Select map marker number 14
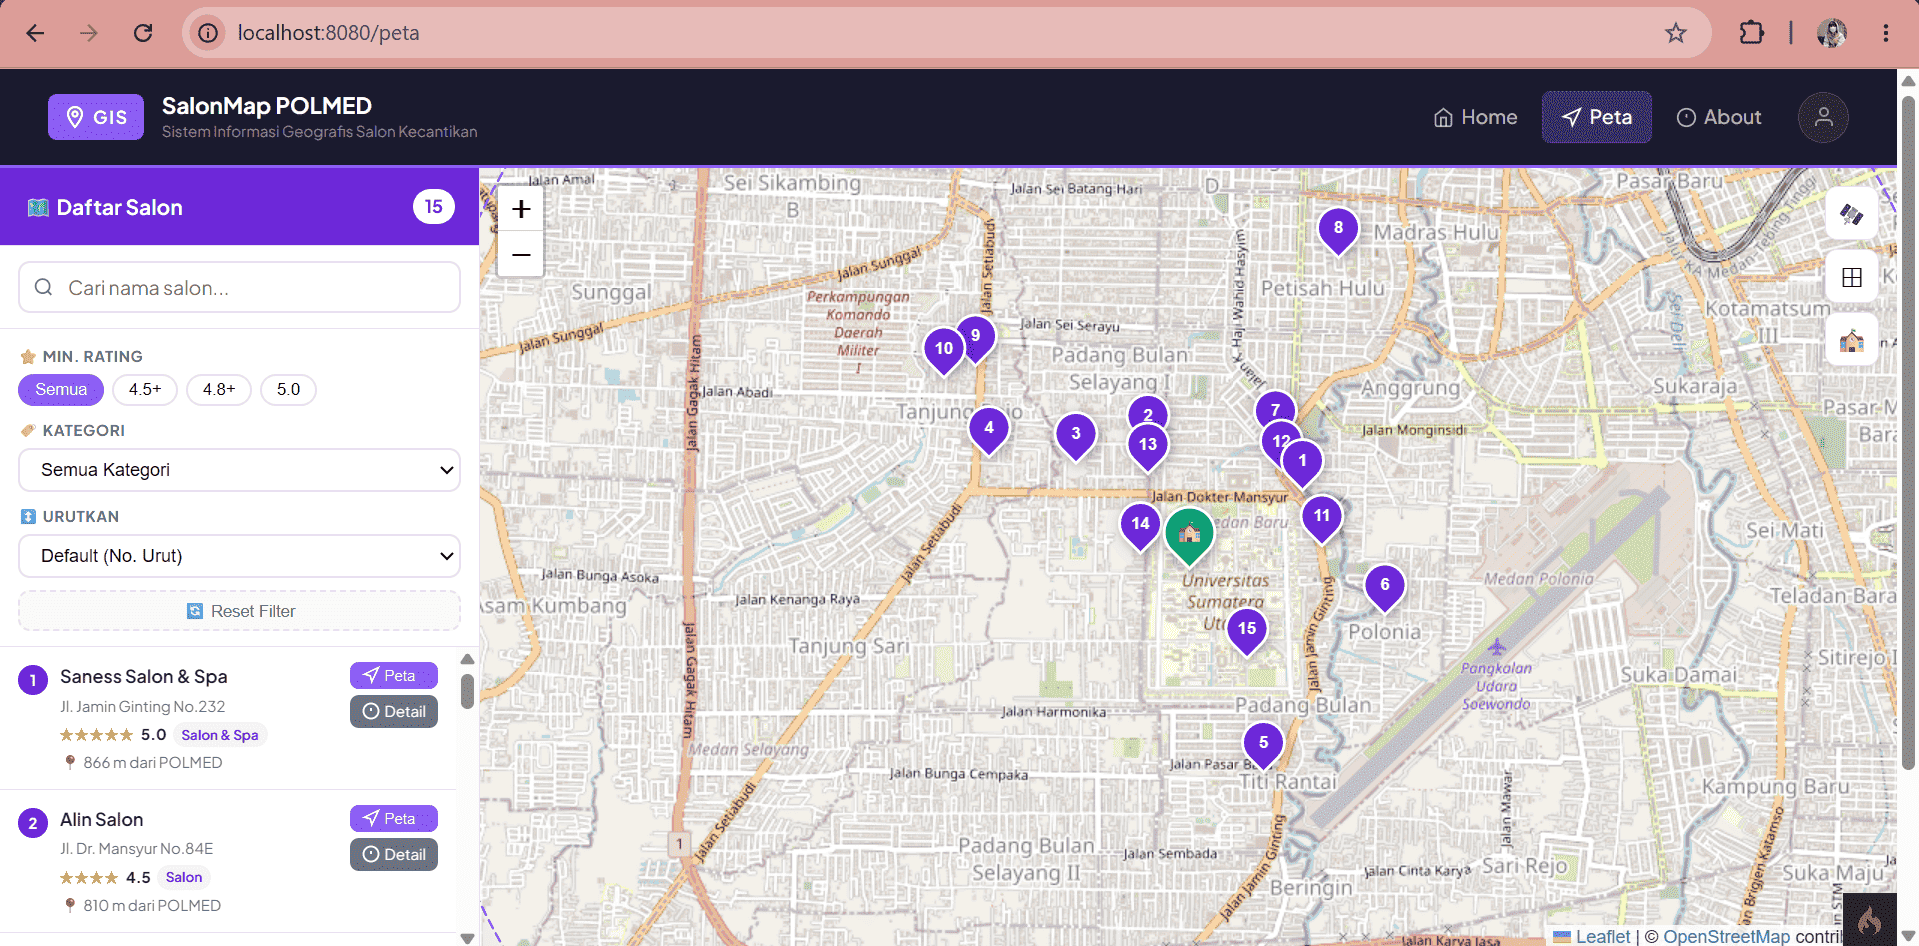1919x946 pixels. (x=1140, y=527)
